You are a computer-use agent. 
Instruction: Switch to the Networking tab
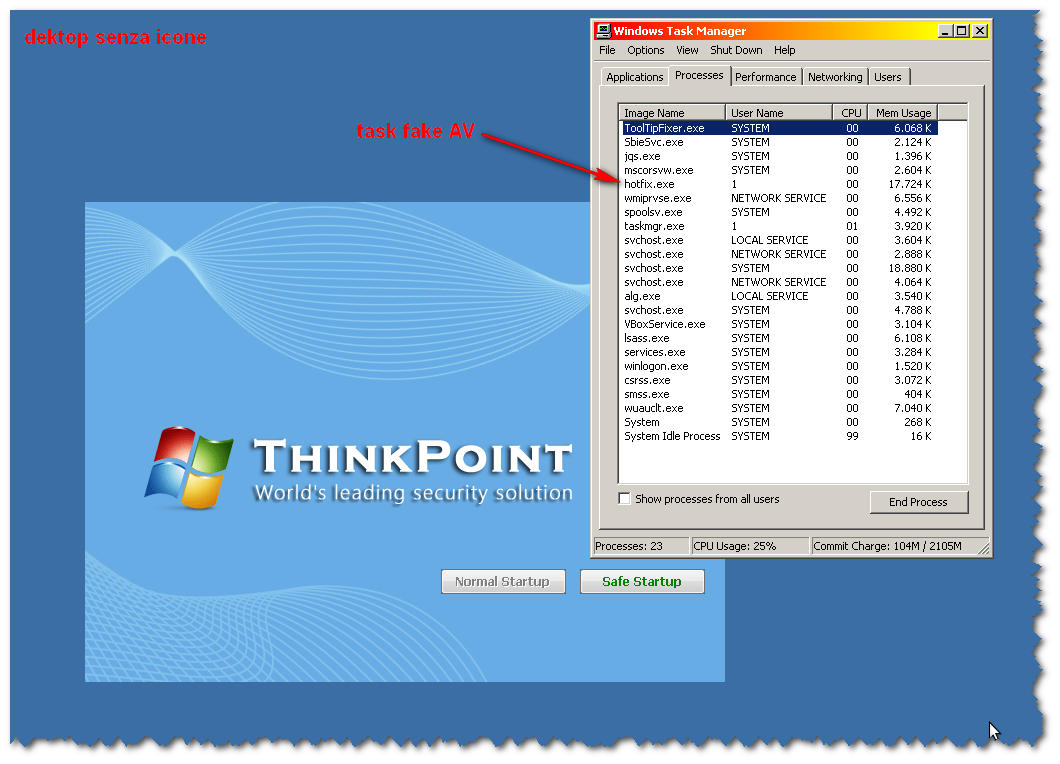[835, 76]
